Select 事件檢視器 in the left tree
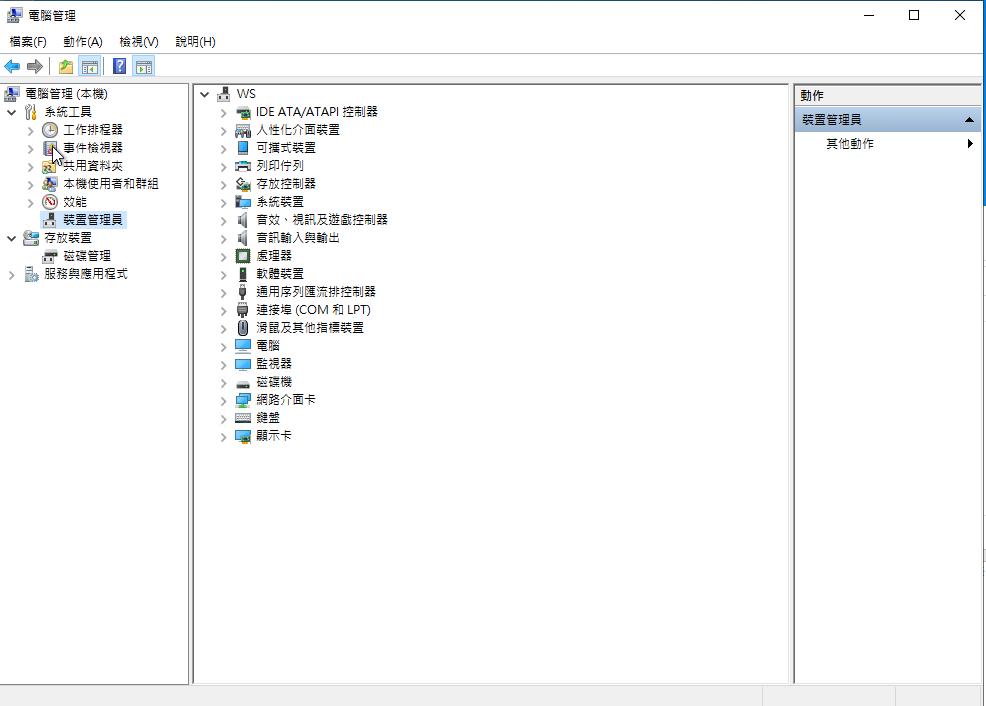Viewport: 986px width, 706px height. click(93, 148)
